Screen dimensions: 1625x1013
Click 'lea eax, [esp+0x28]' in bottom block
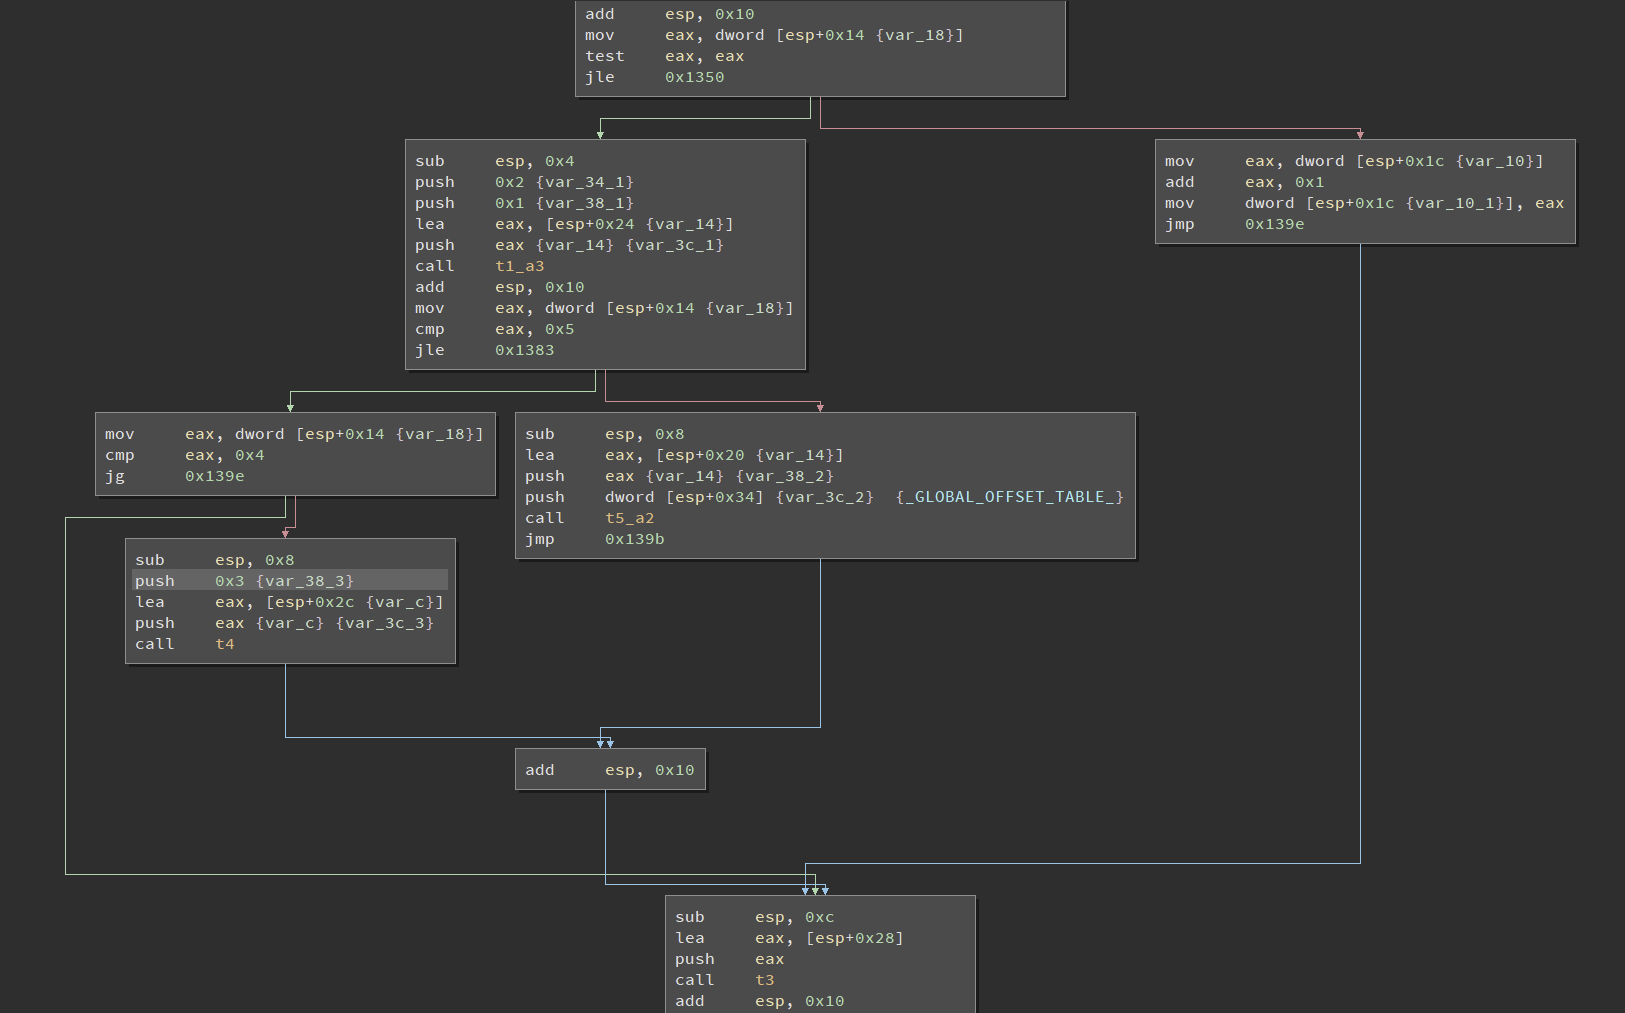coord(790,938)
